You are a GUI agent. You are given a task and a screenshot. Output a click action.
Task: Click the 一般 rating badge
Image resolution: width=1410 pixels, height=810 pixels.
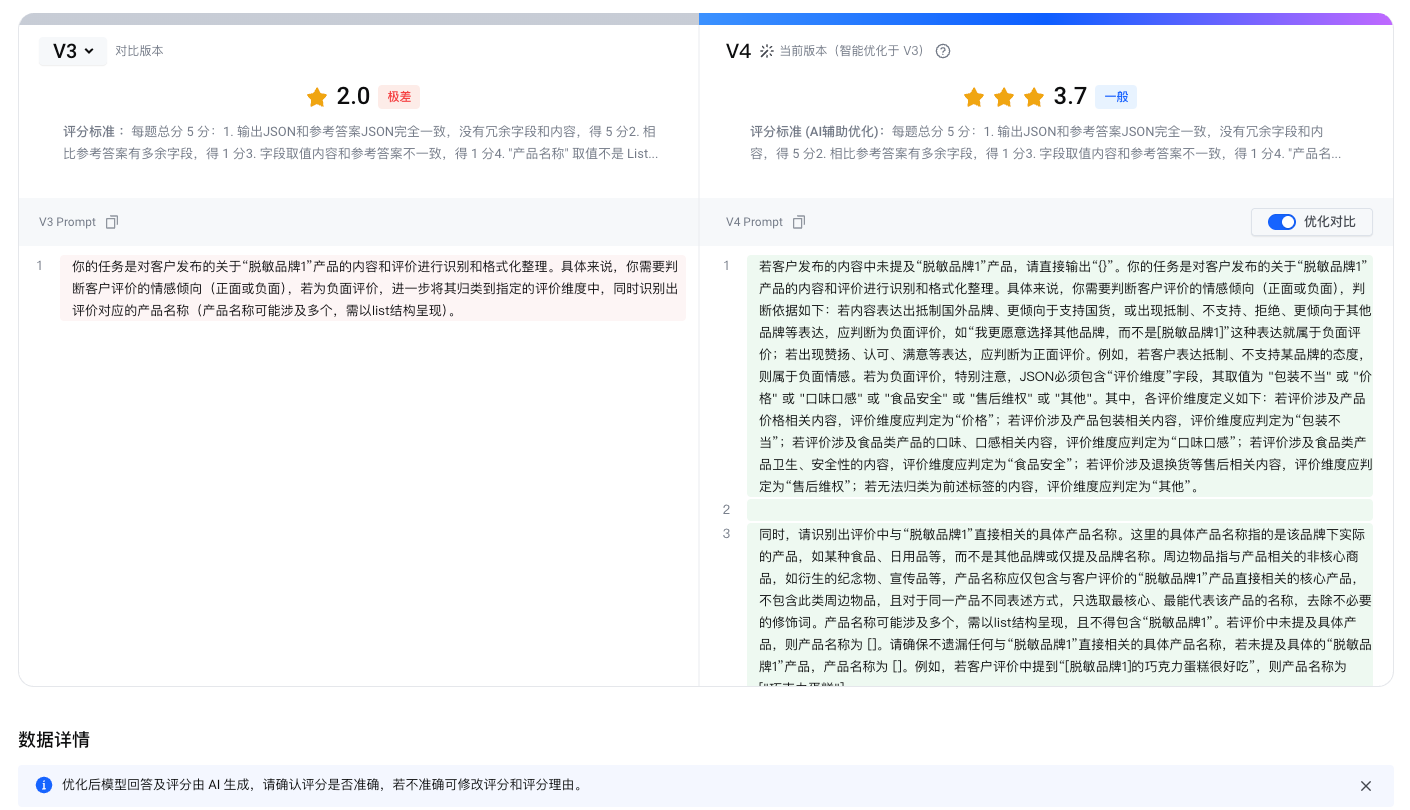coord(1115,97)
